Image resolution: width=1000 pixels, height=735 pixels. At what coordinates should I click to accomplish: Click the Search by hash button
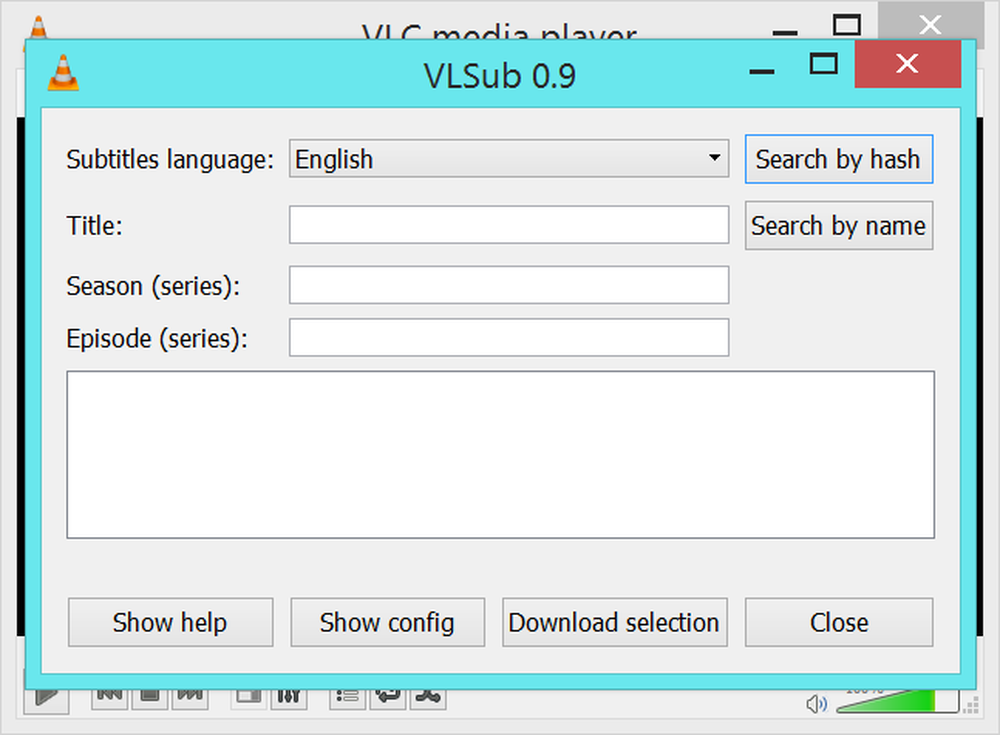coord(839,159)
